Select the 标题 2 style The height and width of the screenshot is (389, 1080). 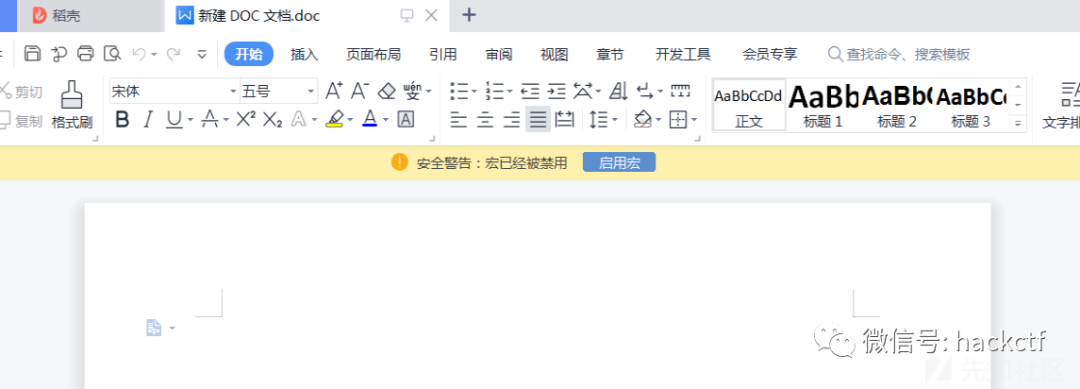(x=897, y=105)
